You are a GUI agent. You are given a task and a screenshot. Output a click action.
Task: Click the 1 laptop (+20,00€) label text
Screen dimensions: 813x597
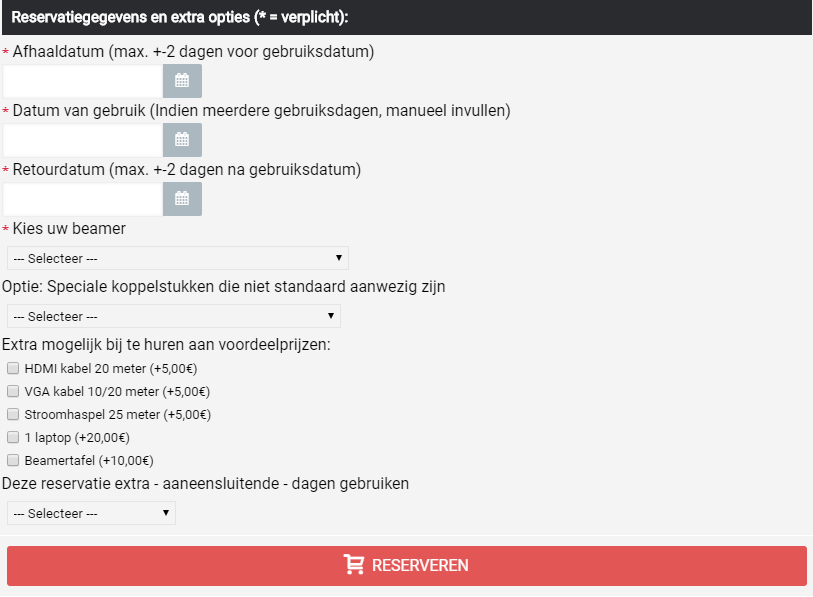[x=77, y=438]
